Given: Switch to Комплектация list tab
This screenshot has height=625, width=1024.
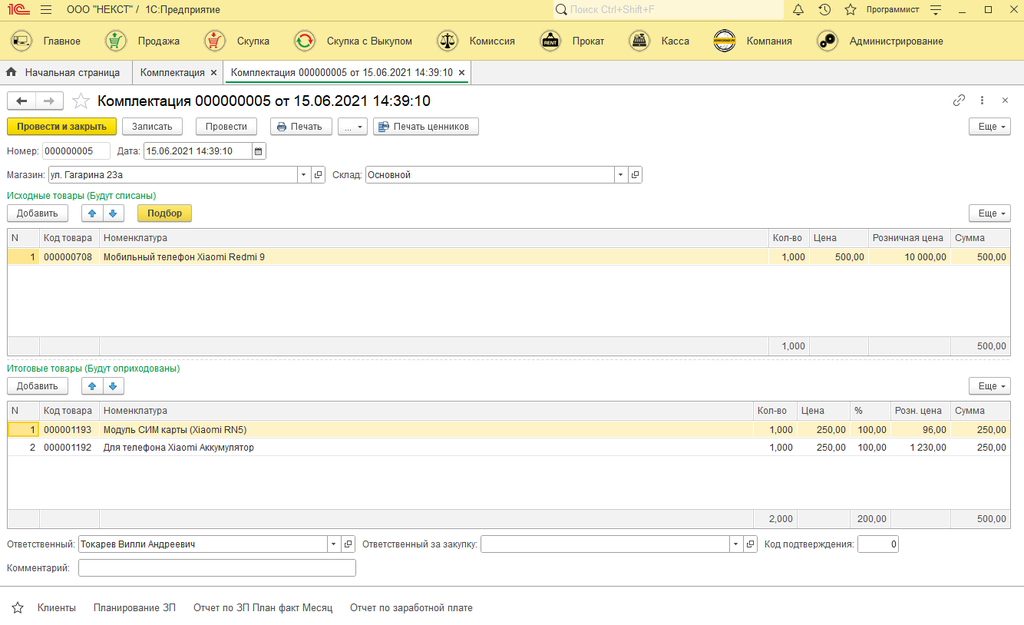Looking at the screenshot, I should (172, 72).
